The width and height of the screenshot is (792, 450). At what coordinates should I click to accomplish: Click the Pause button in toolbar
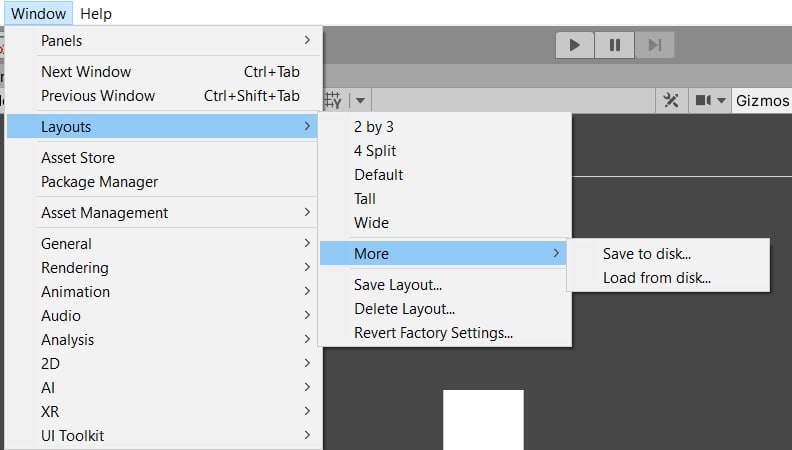click(x=615, y=45)
